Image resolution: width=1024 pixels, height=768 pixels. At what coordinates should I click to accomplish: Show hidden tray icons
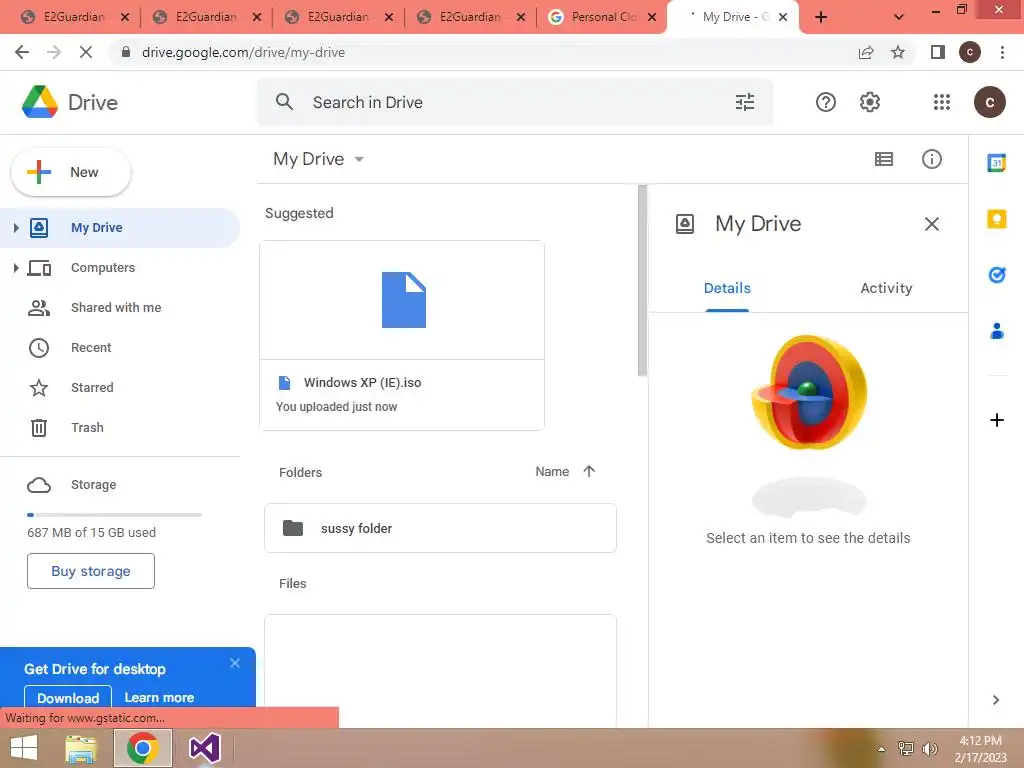point(882,749)
